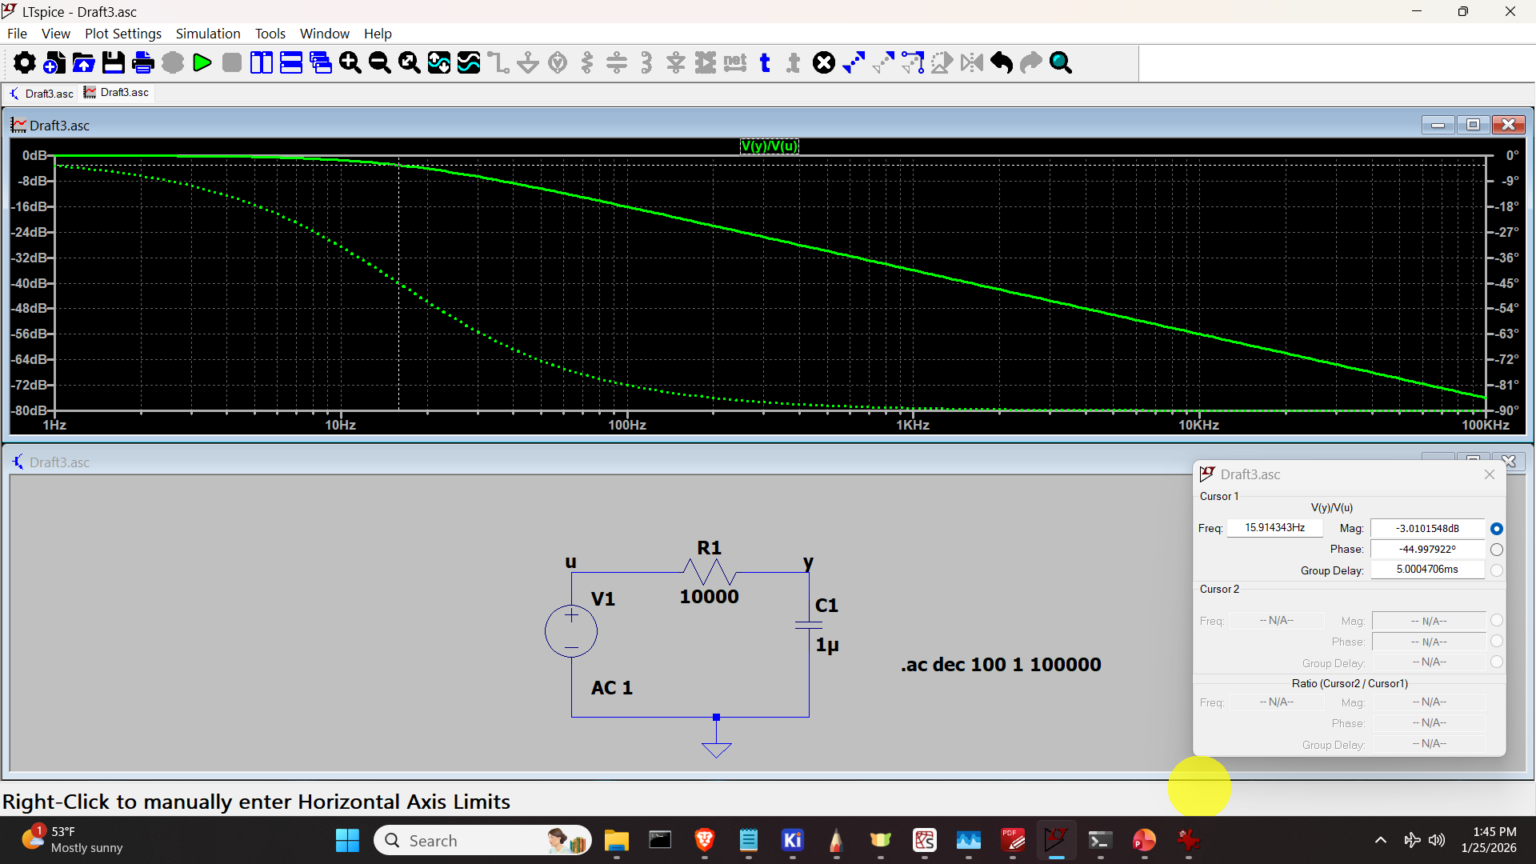Activate the Wire drawing tool
The image size is (1536, 864).
click(499, 62)
